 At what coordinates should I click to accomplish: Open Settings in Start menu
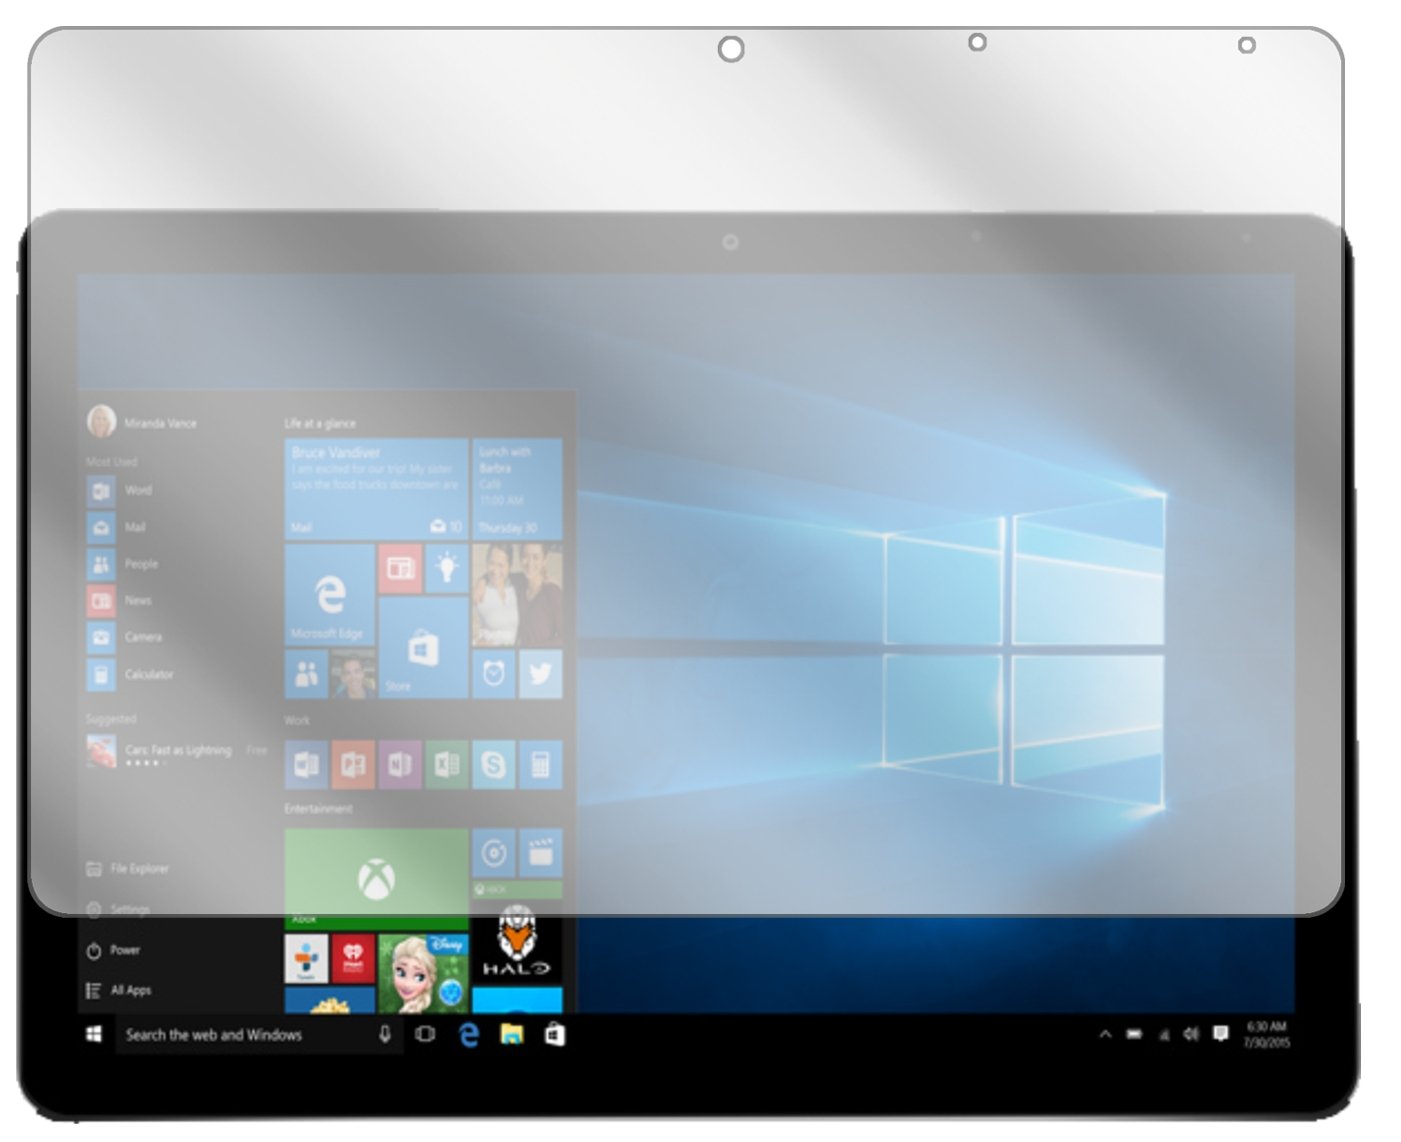click(118, 909)
